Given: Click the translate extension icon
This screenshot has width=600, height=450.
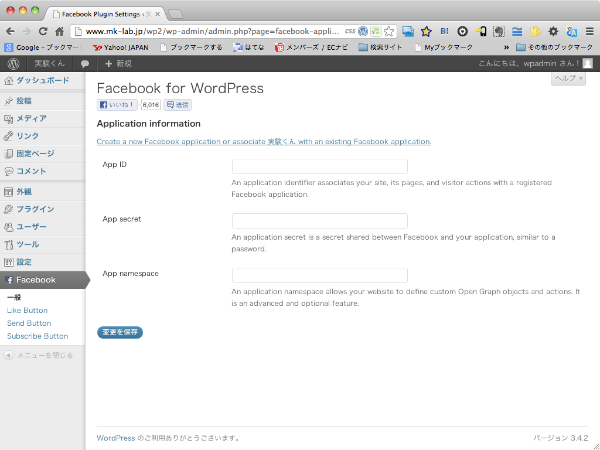Looking at the screenshot, I should (572, 31).
